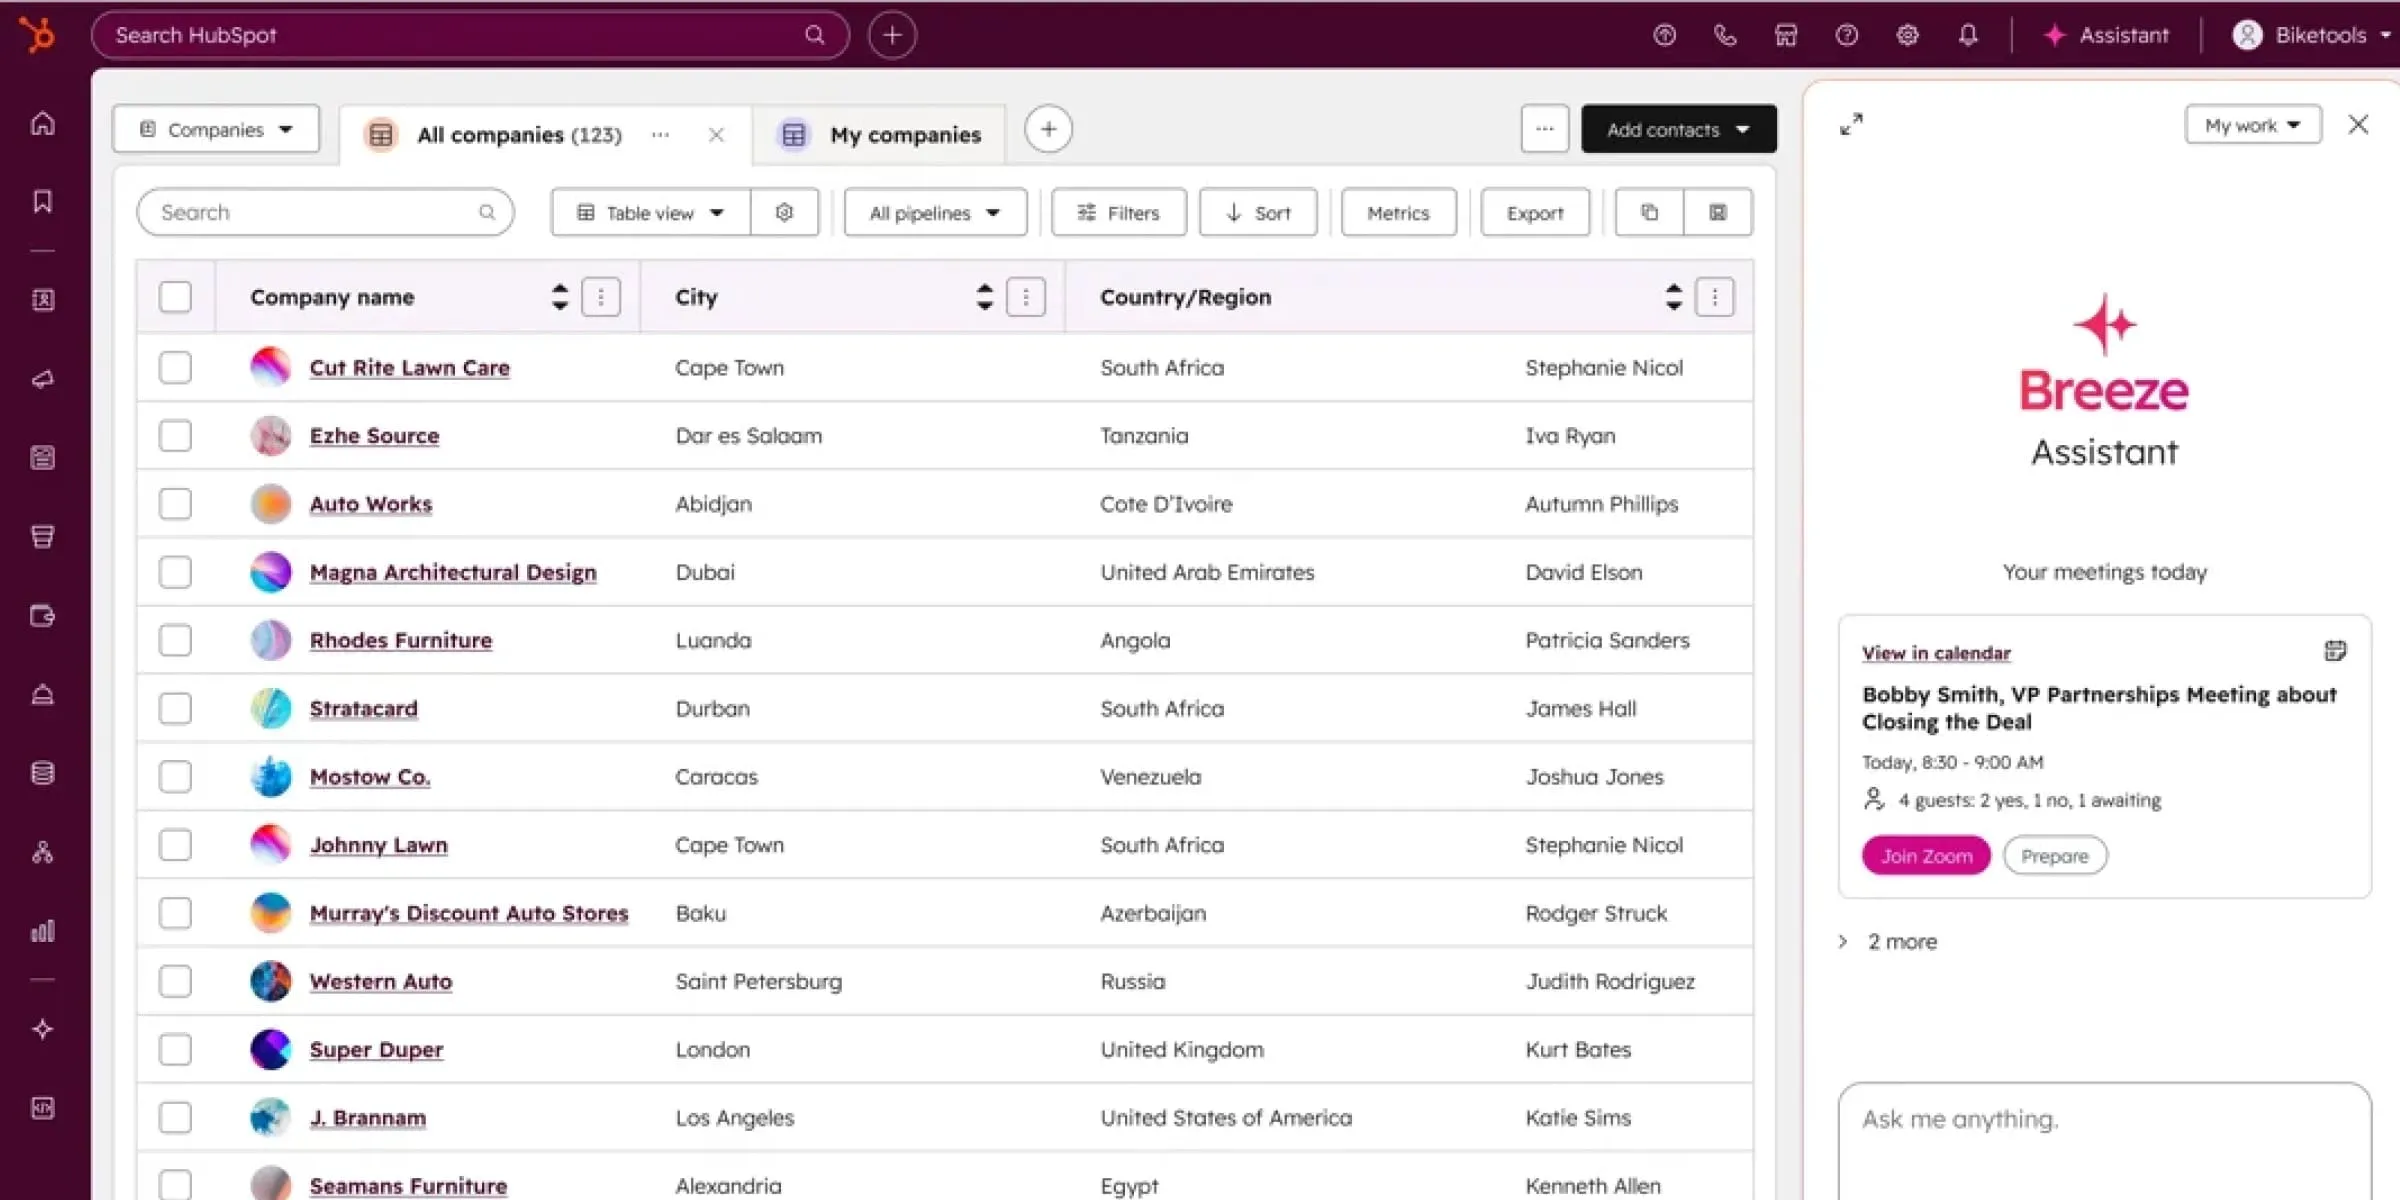Open table view settings gear icon
Screen dimensions: 2400x1200
pyautogui.click(x=784, y=212)
